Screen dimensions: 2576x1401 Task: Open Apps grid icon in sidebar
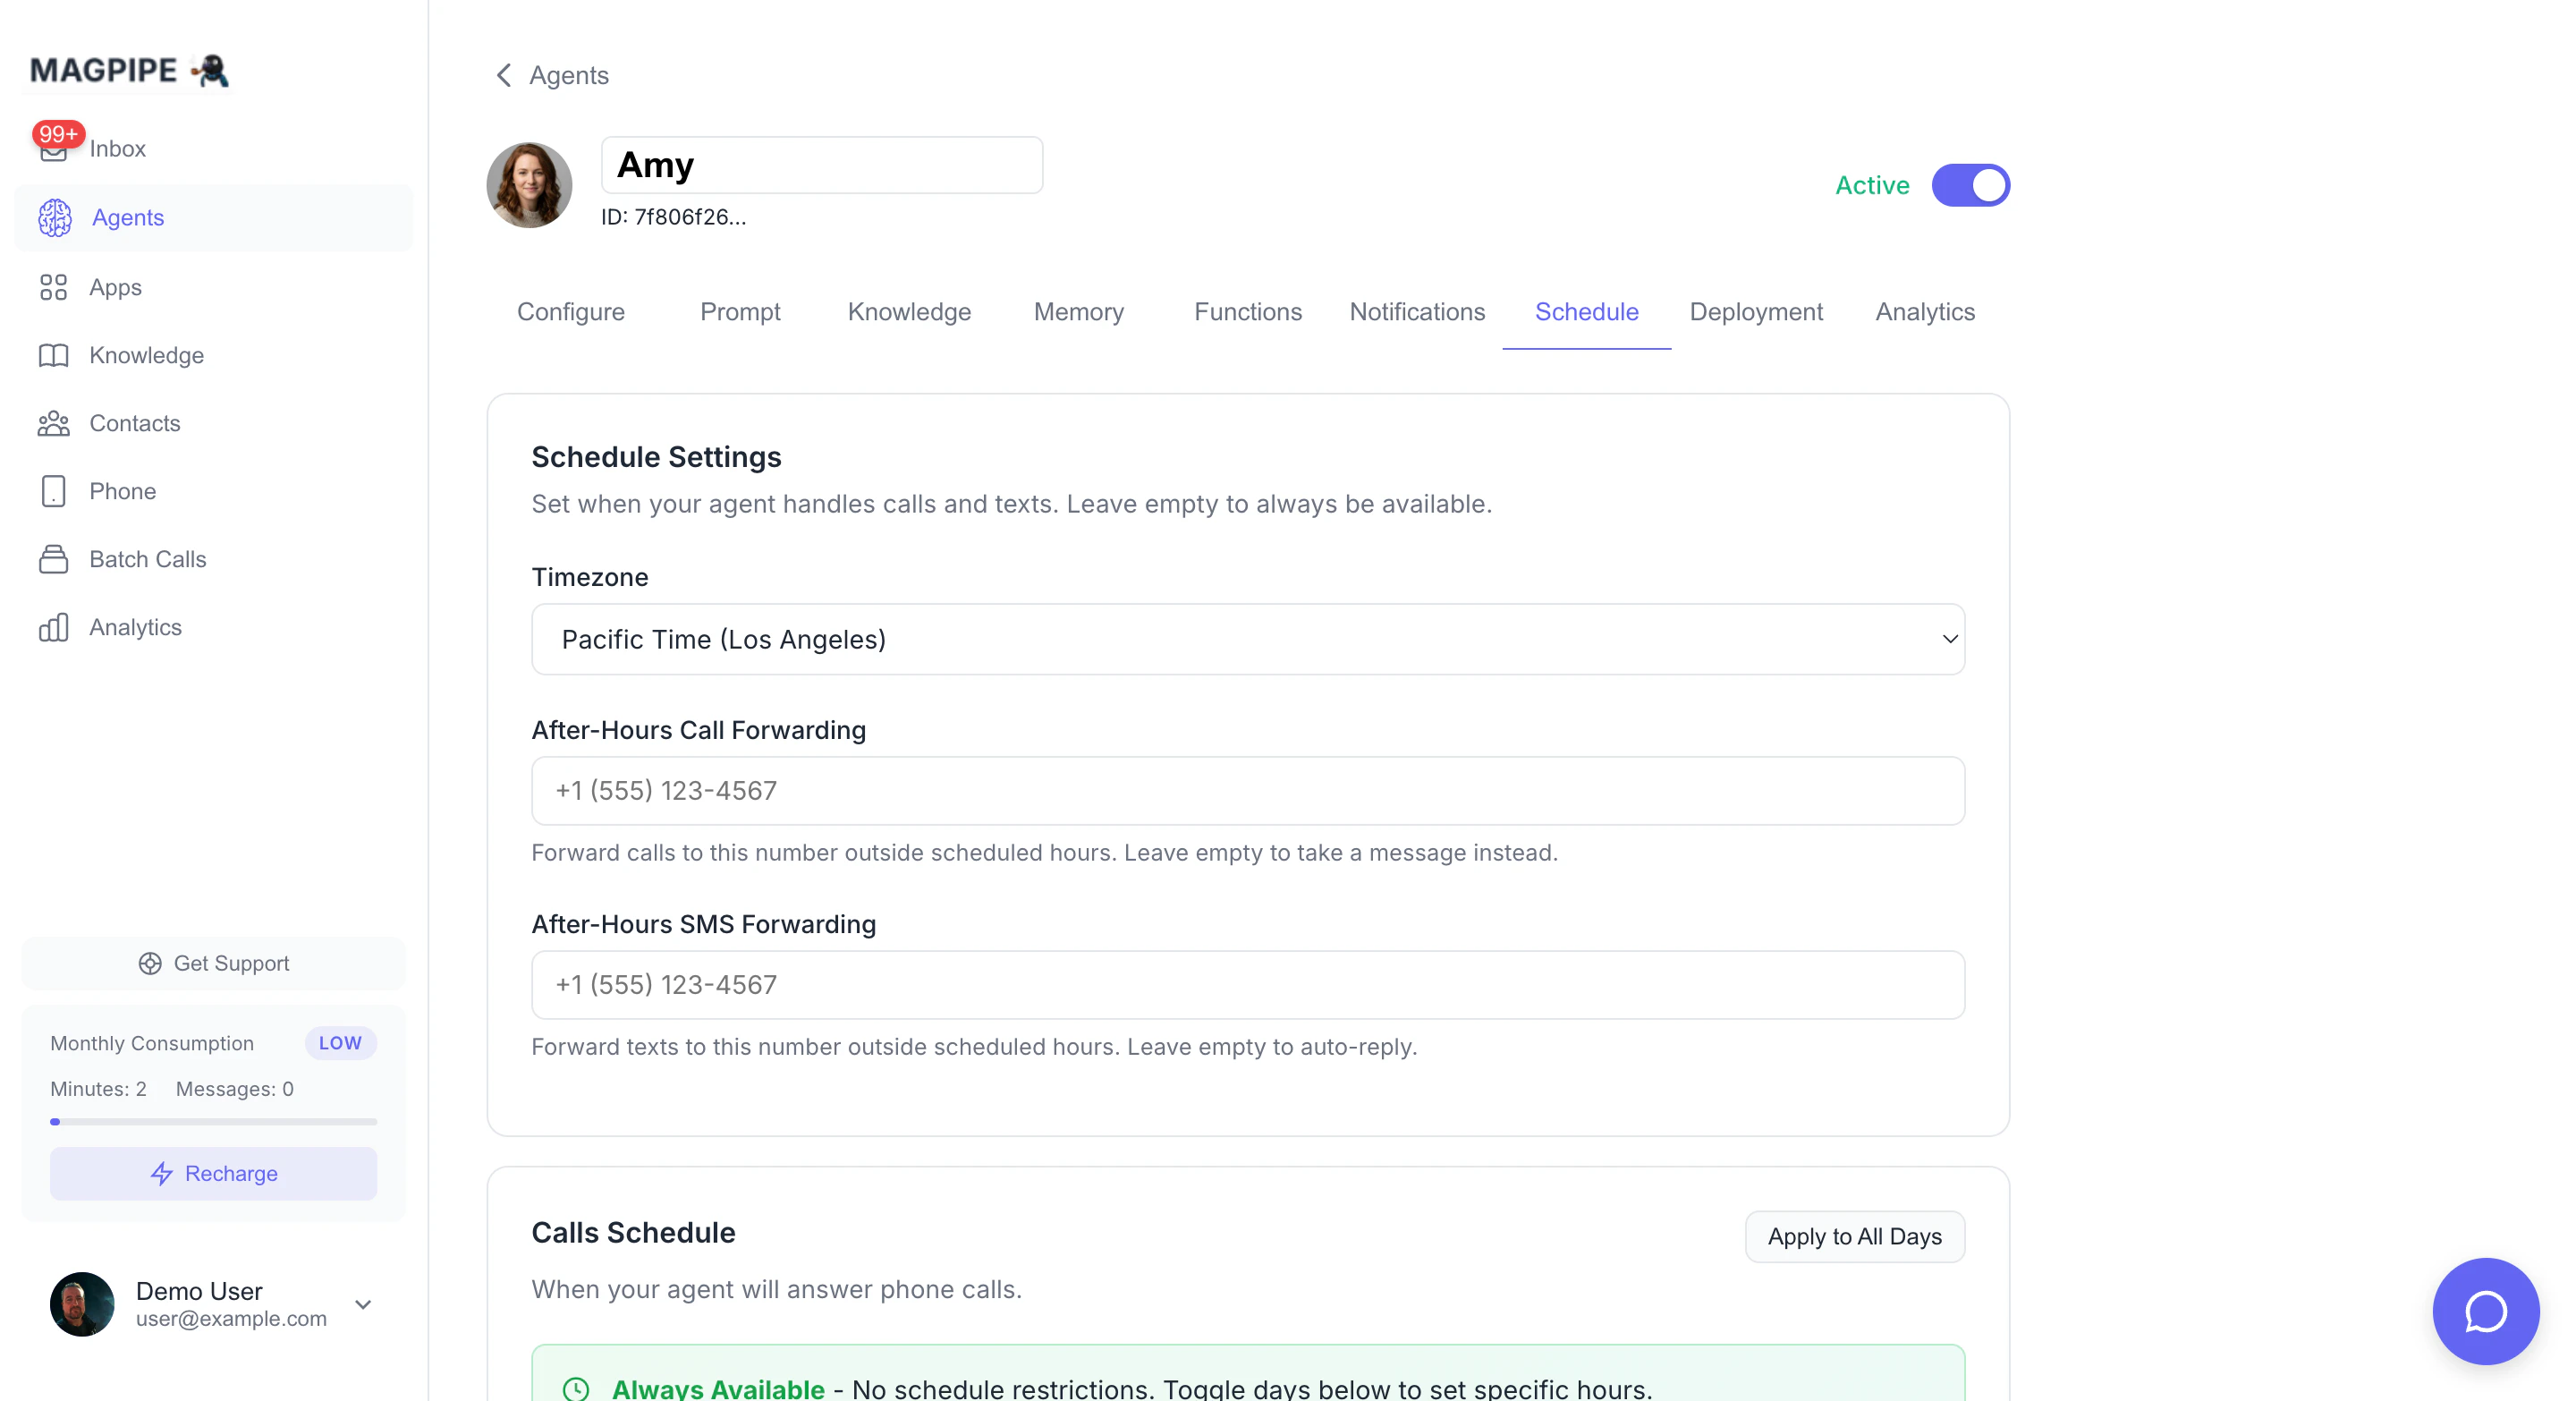pyautogui.click(x=53, y=287)
